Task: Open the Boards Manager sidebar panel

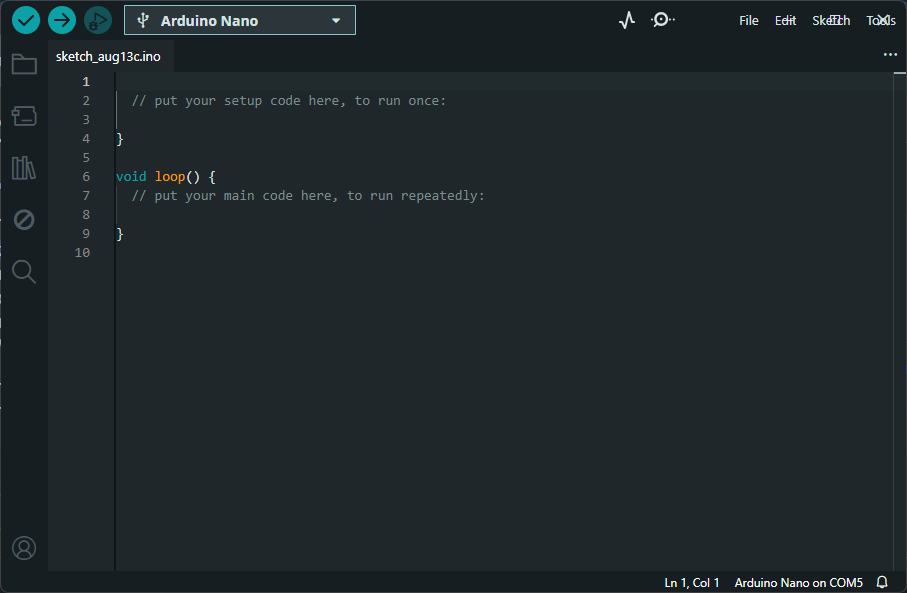Action: coord(24,116)
